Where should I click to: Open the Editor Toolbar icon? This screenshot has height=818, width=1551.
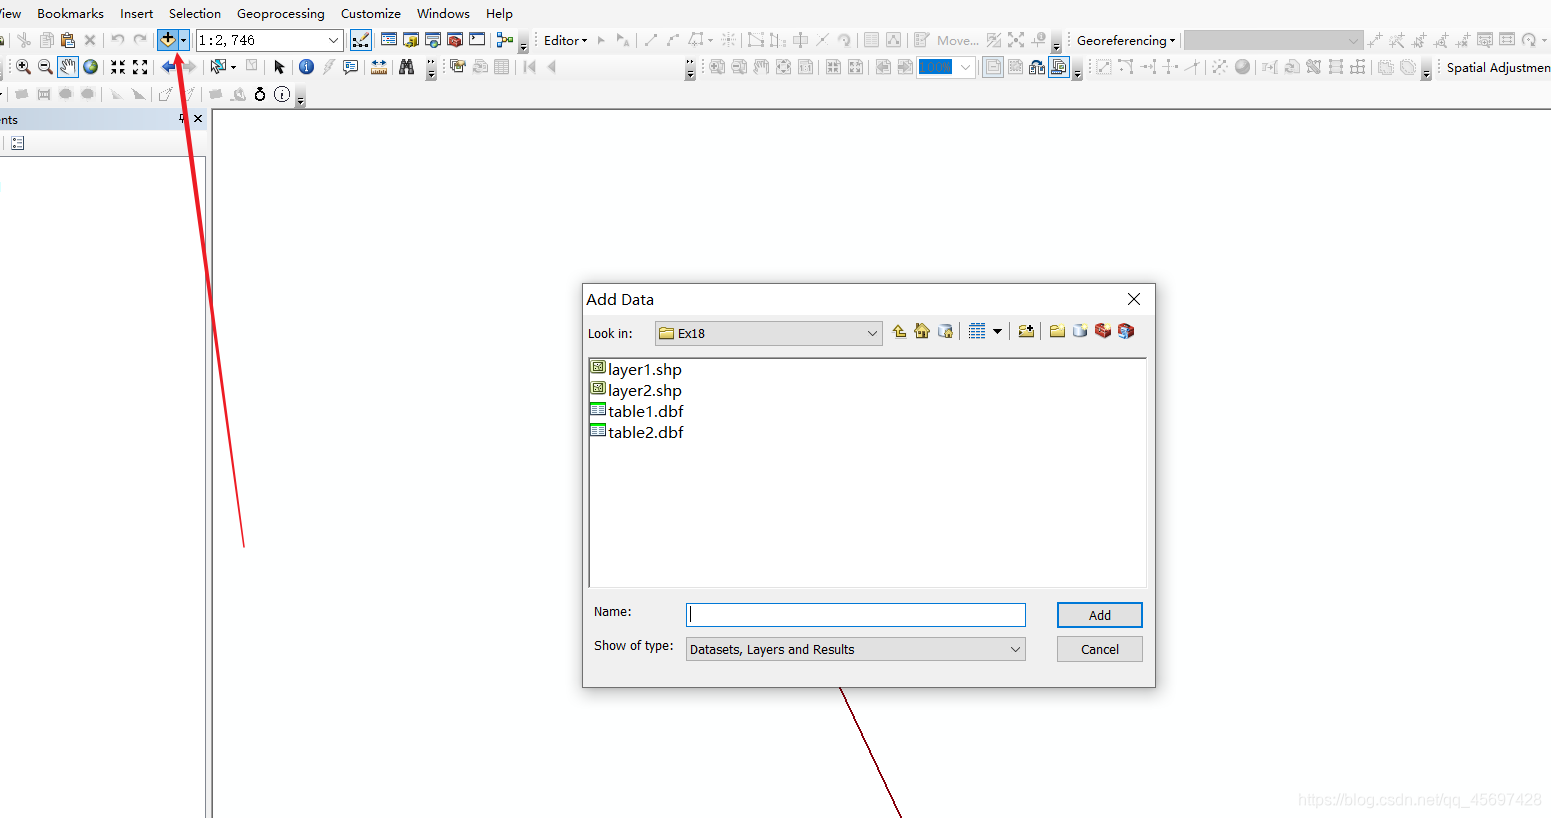coord(361,40)
